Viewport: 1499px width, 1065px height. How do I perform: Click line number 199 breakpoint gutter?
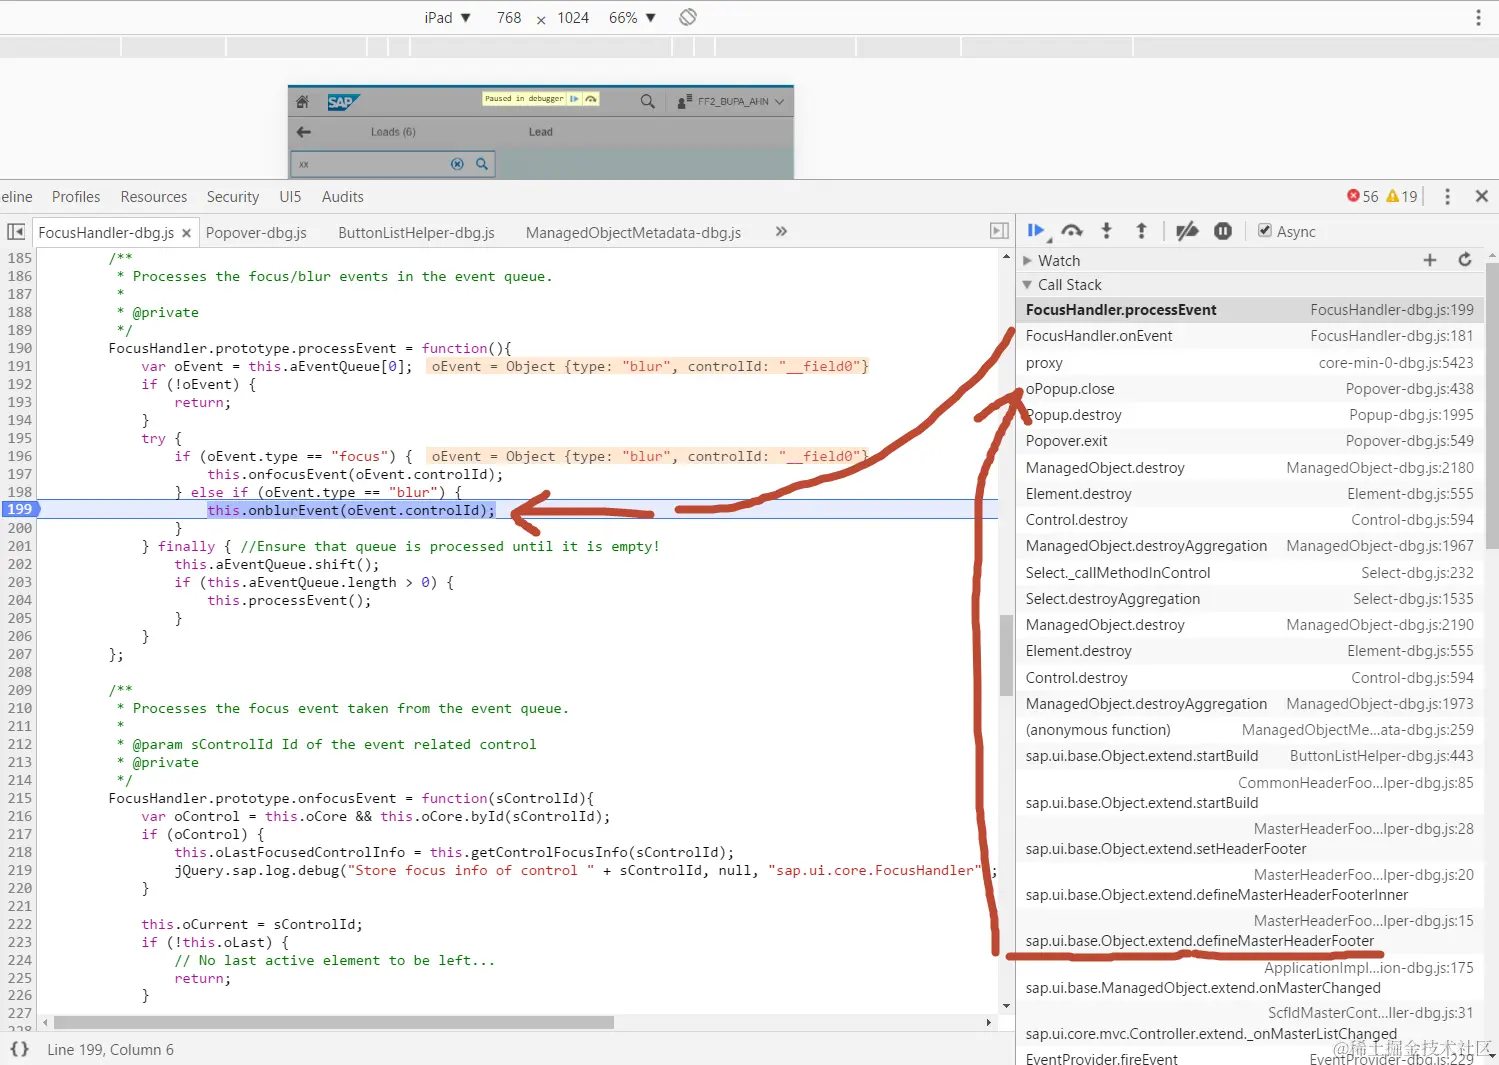click(20, 510)
